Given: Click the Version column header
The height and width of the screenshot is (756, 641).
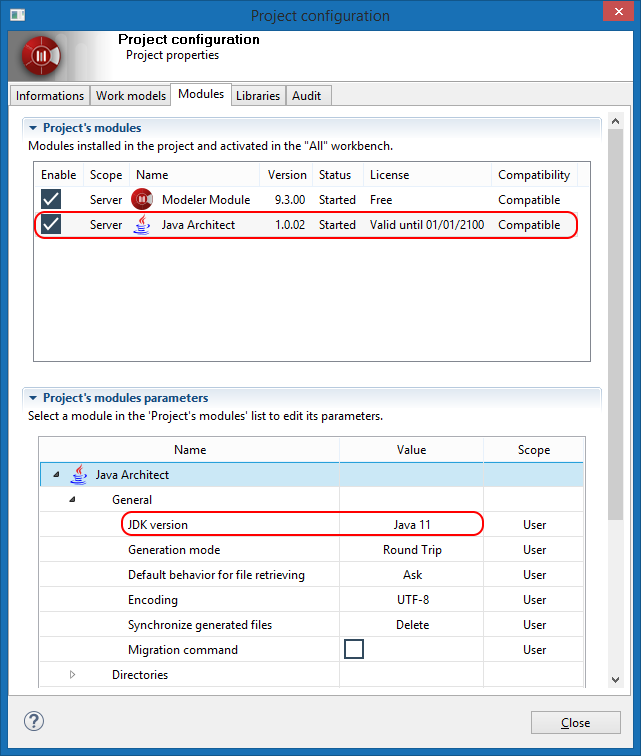Looking at the screenshot, I should tap(287, 175).
